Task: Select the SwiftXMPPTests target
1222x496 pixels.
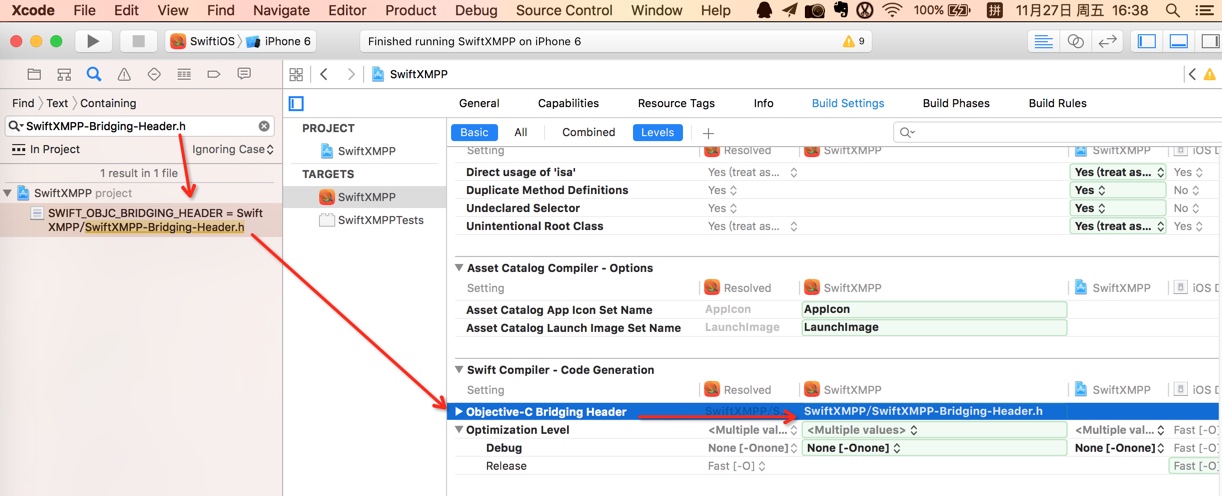Action: 380,220
